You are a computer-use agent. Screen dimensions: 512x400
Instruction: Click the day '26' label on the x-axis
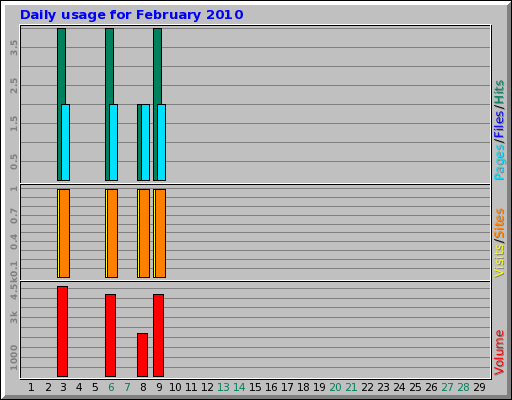click(431, 387)
